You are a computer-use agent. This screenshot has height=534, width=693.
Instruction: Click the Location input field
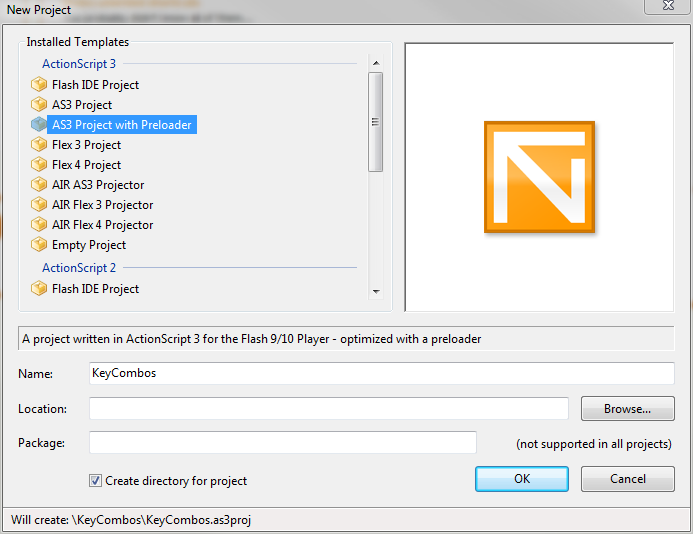329,408
